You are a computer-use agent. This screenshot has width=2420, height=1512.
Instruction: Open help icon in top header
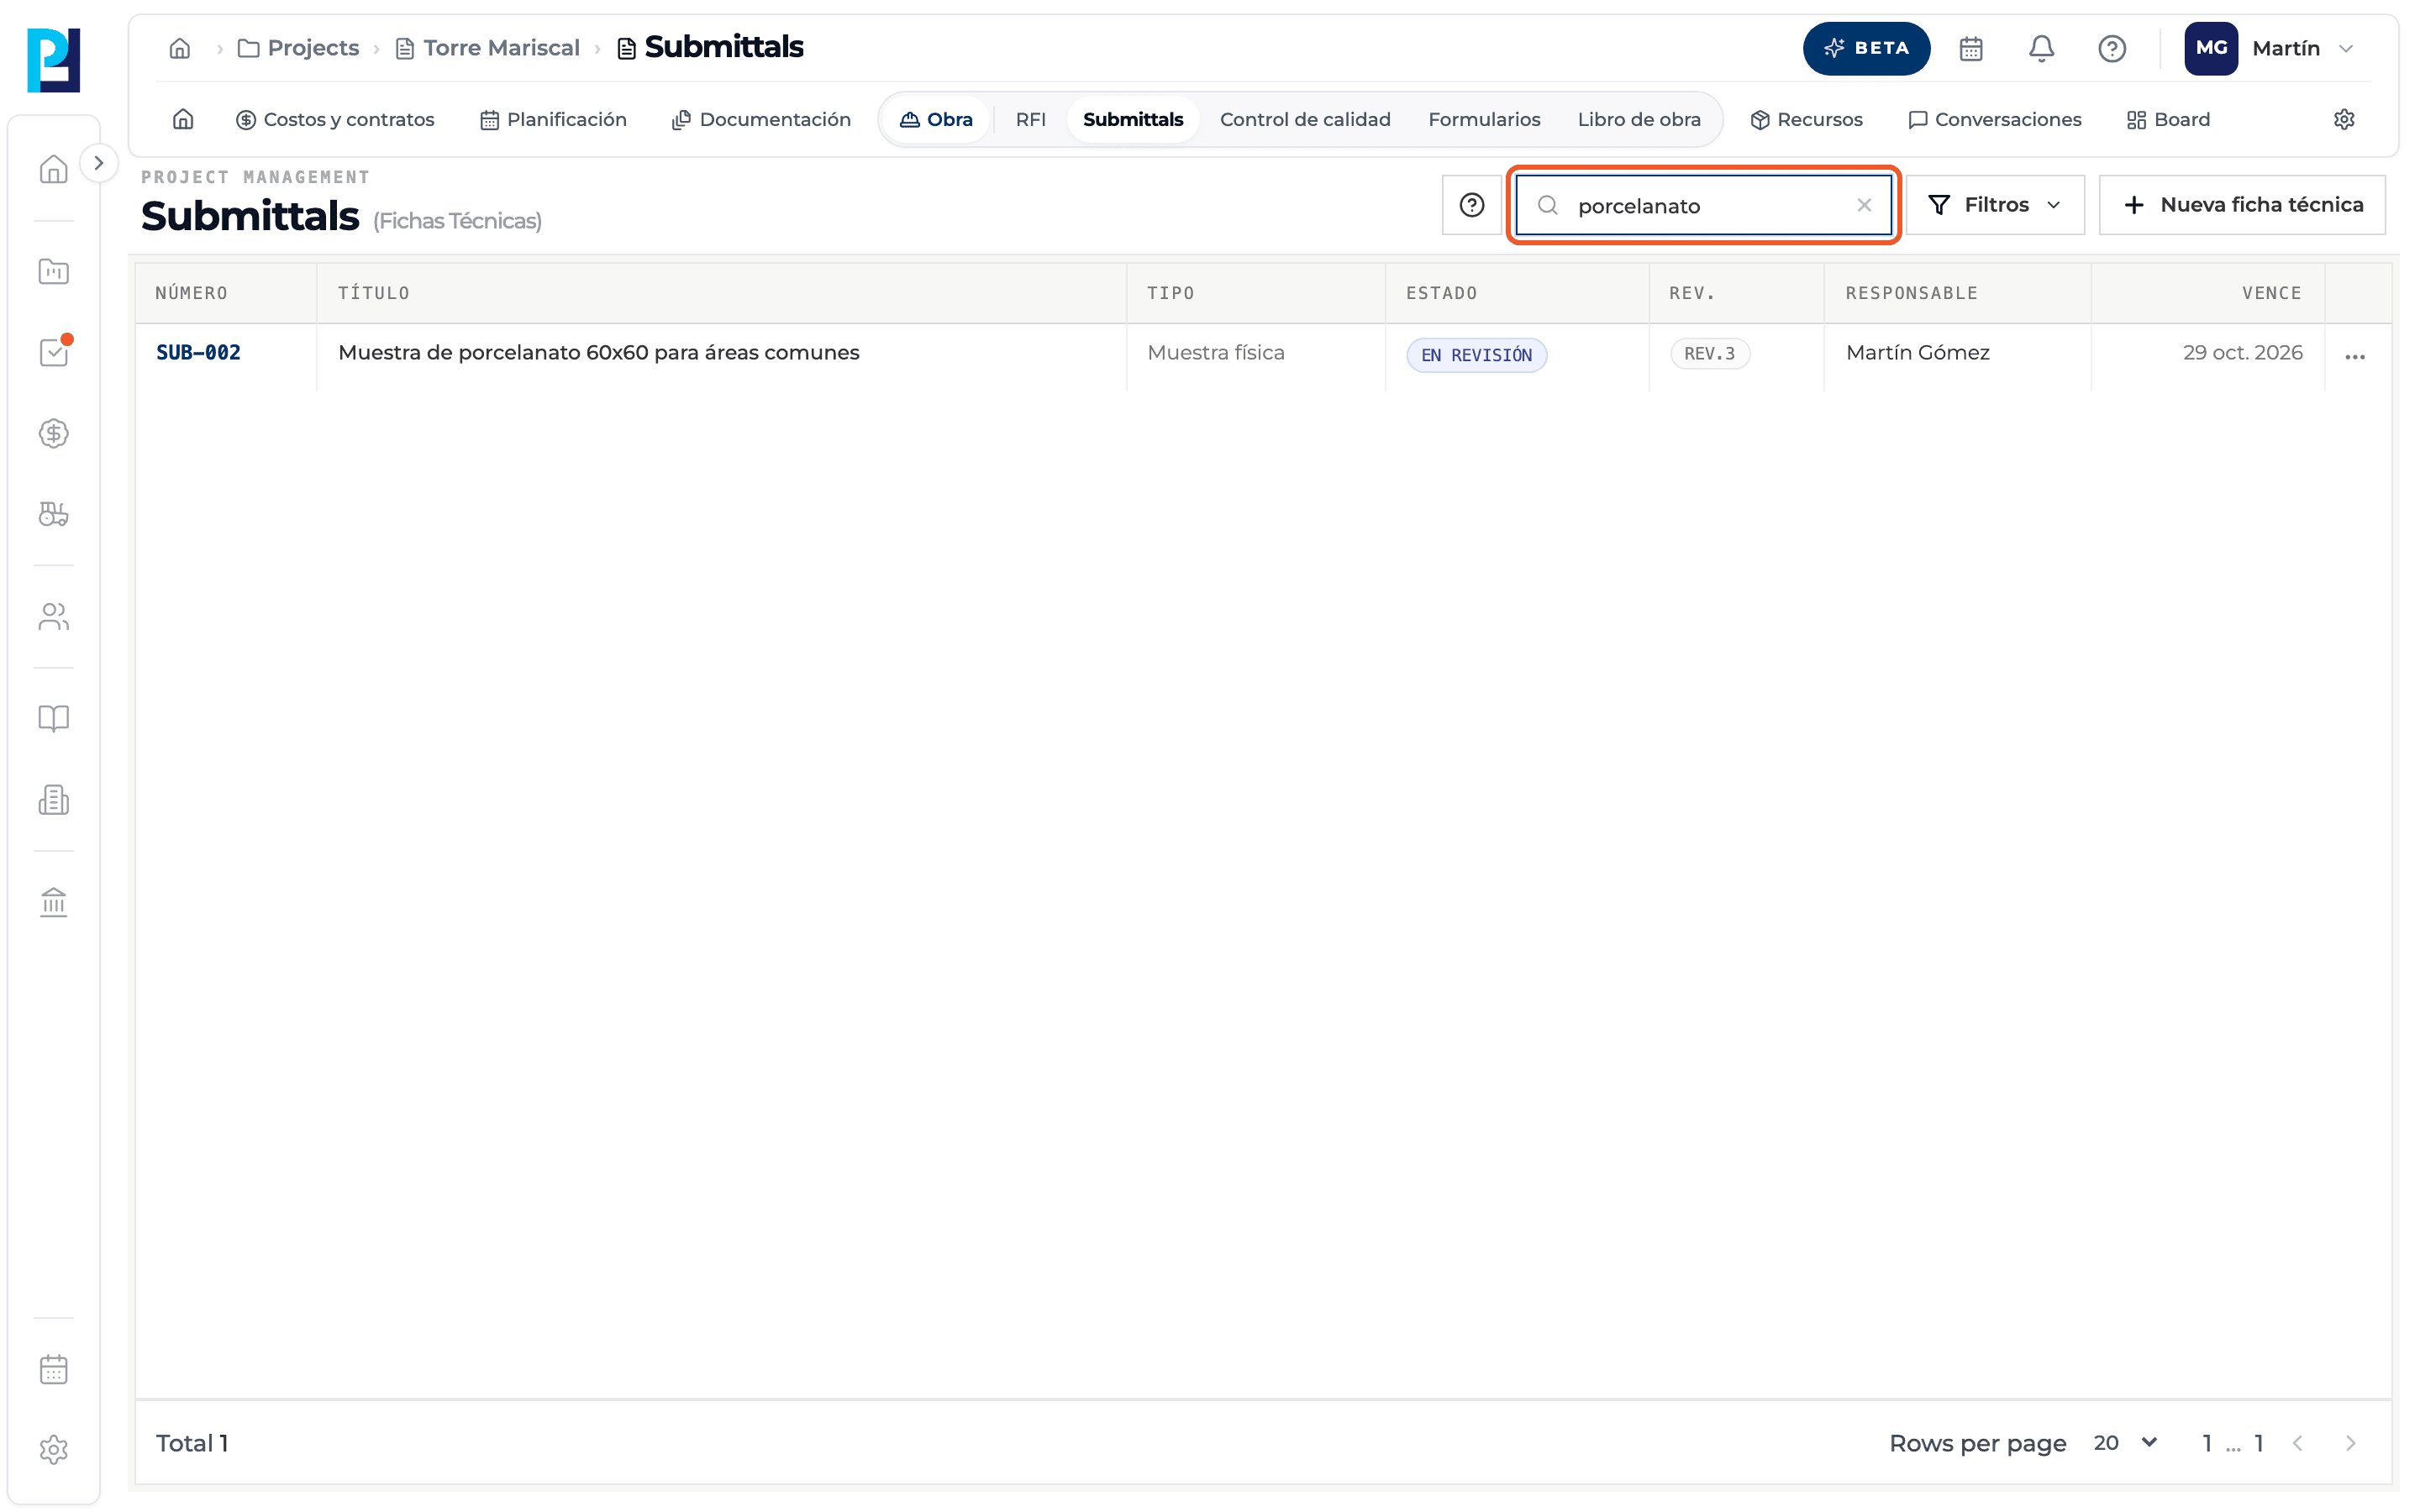tap(2111, 48)
